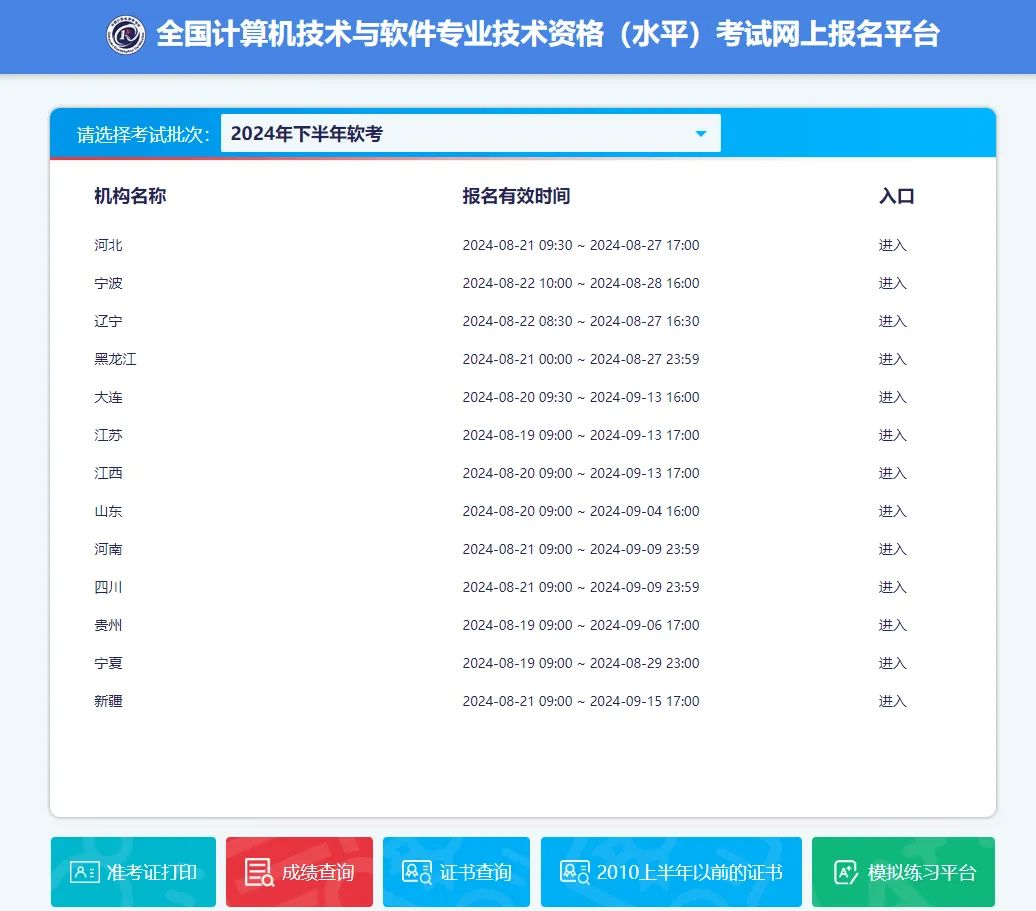
Task: Click 进入 link for 辽宁
Action: pos(892,321)
